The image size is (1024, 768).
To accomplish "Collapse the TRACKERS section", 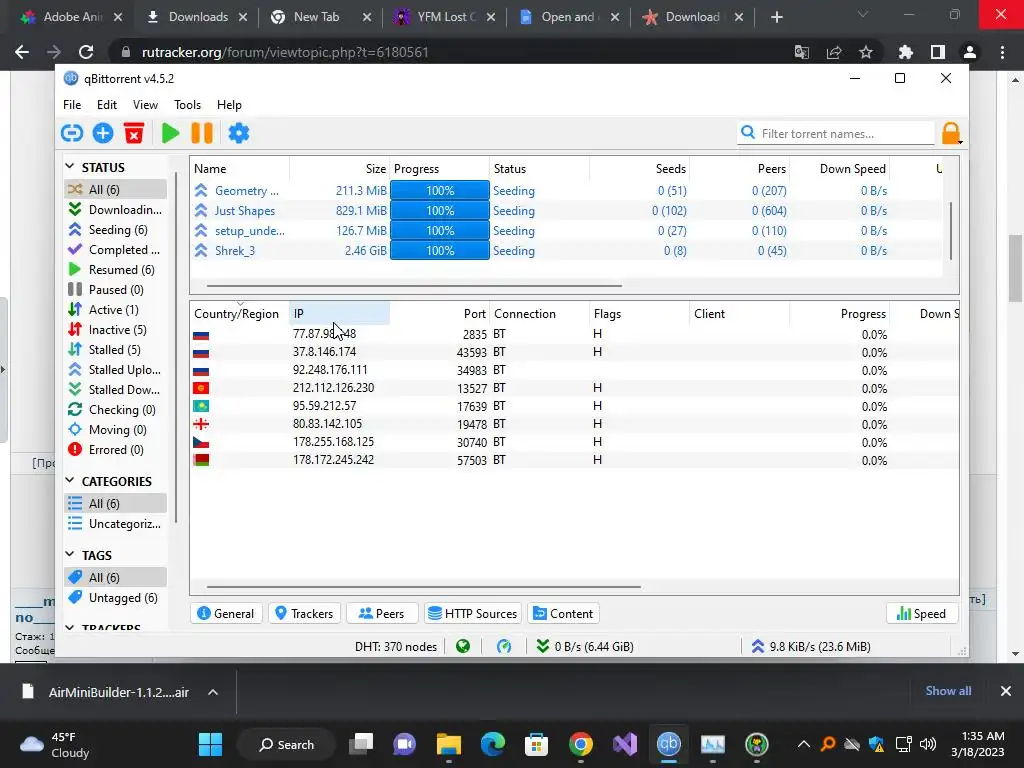I will click(70, 628).
